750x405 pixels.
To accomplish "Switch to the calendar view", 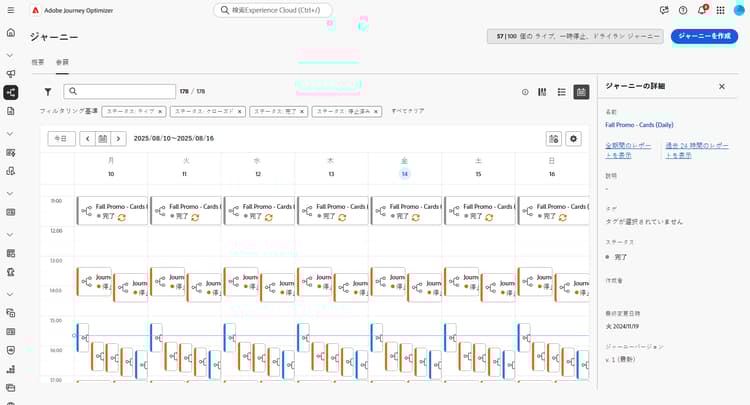I will [x=581, y=92].
